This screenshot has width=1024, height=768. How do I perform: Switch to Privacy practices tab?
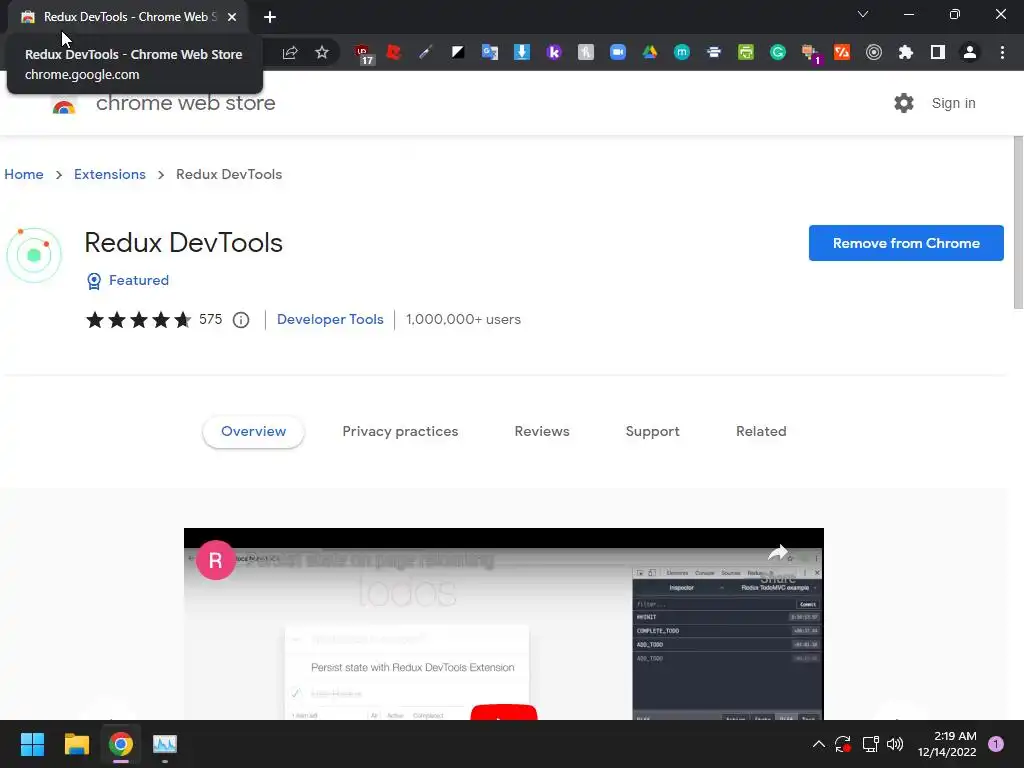[400, 432]
